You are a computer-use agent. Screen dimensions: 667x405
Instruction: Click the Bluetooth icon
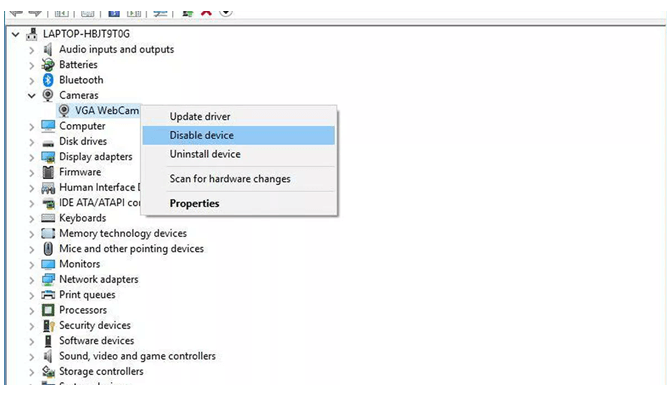point(48,80)
